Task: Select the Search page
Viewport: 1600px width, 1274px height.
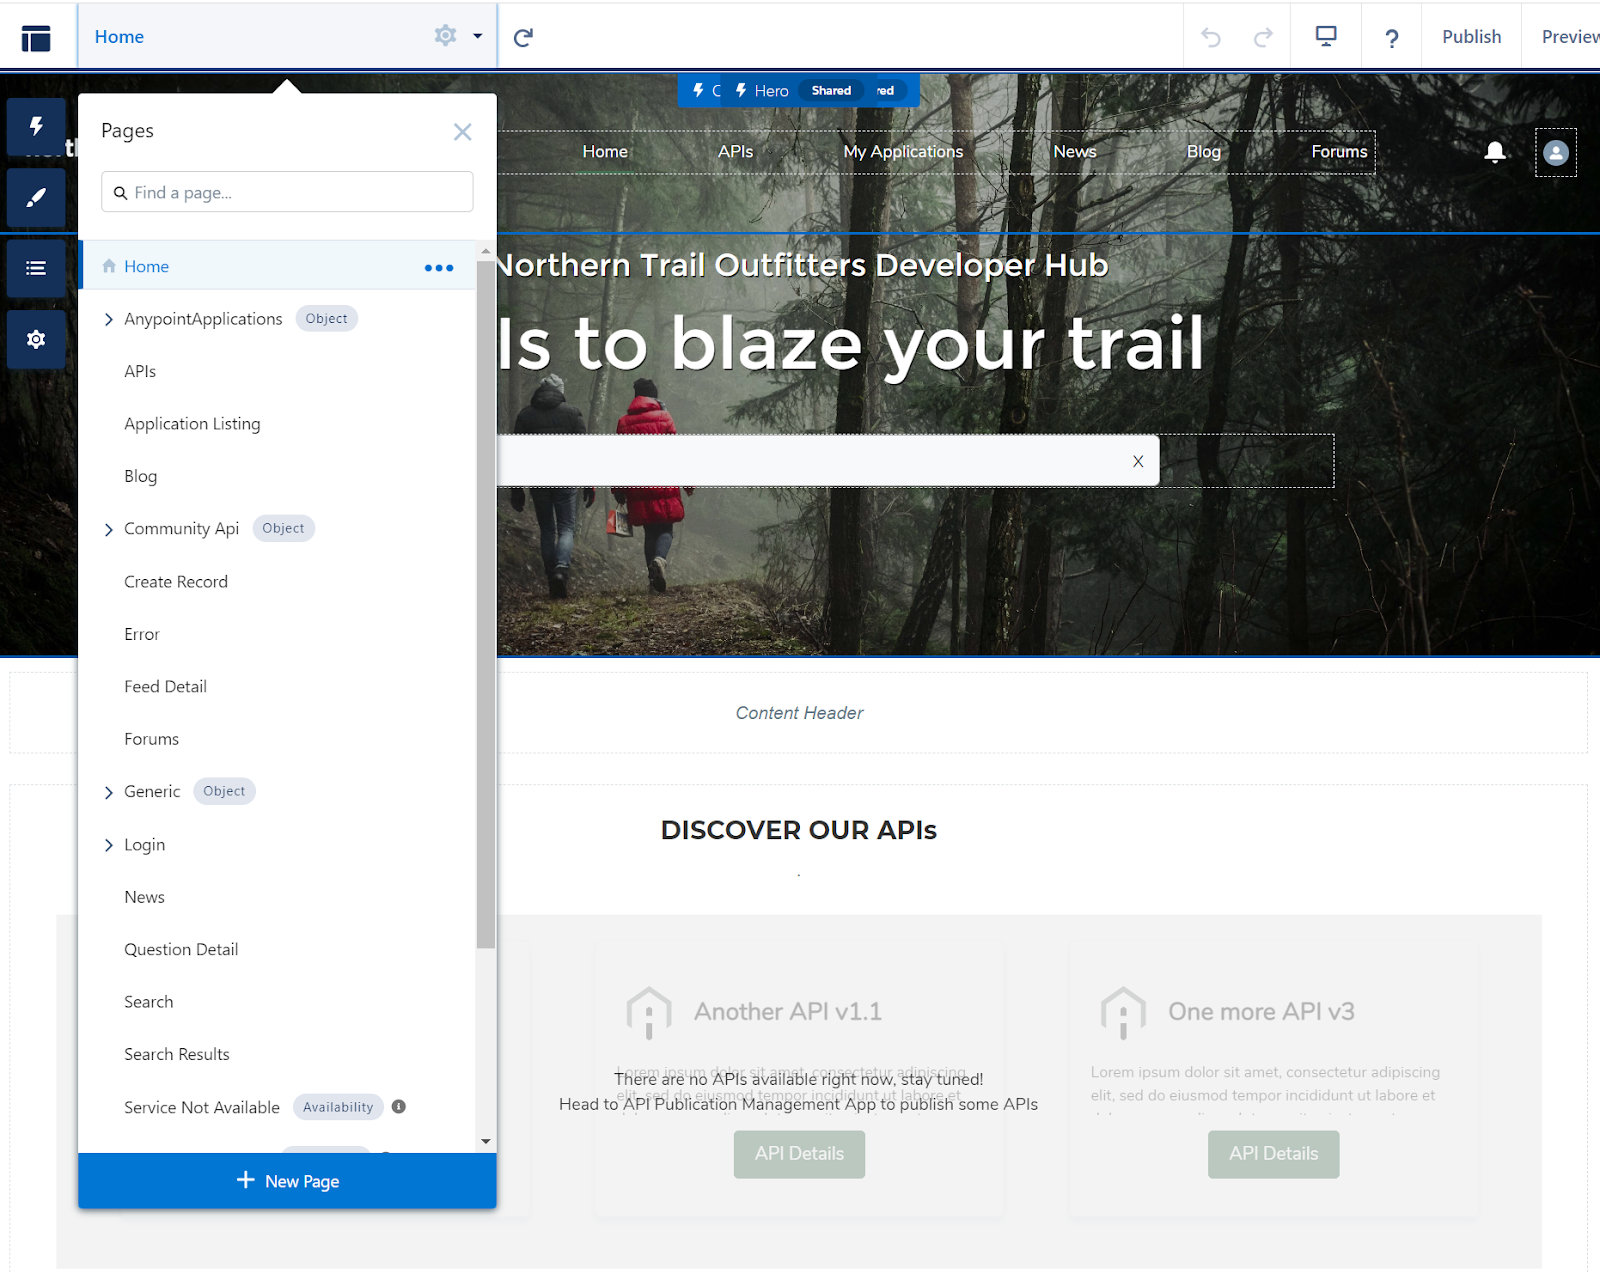Action: pos(148,1002)
